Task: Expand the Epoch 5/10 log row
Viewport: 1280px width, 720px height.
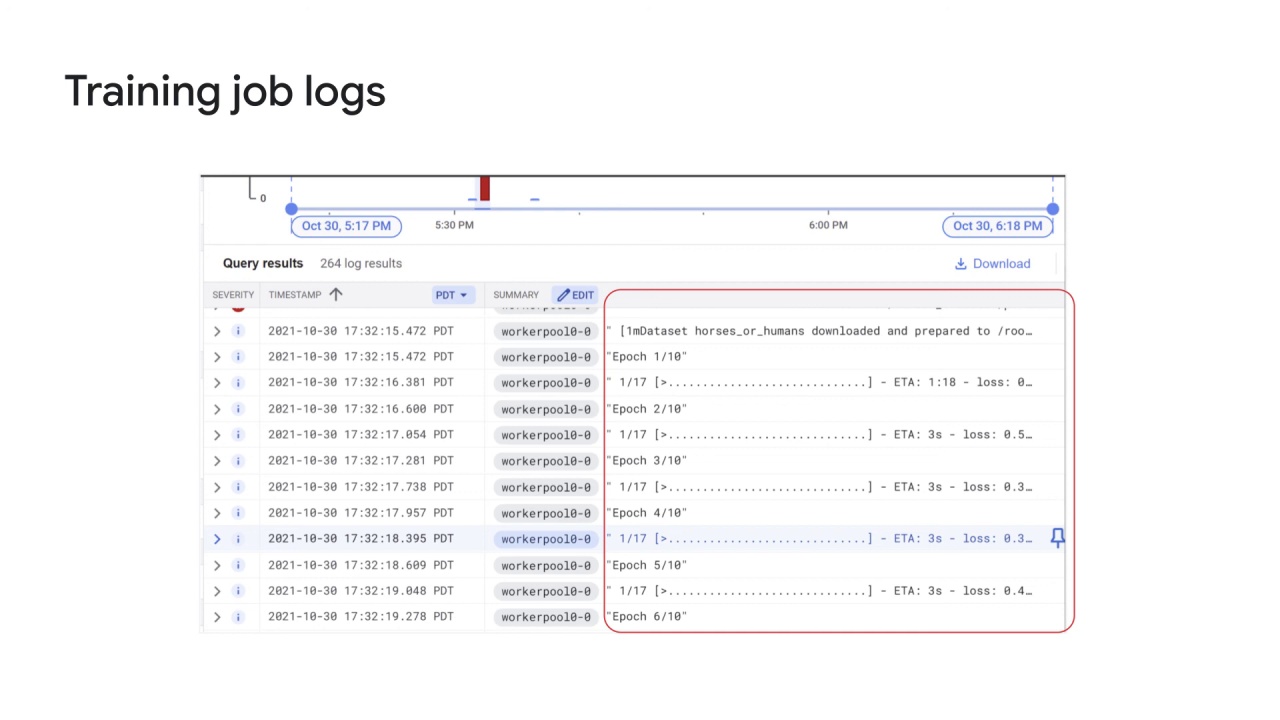Action: pos(217,565)
